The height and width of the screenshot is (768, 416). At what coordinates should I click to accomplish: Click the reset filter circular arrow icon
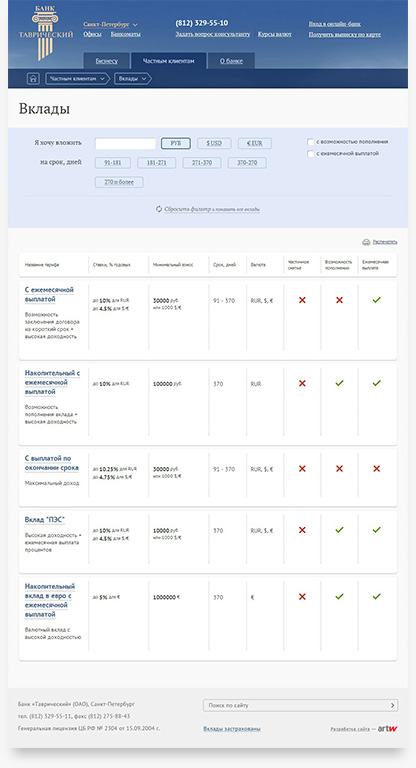coord(159,209)
